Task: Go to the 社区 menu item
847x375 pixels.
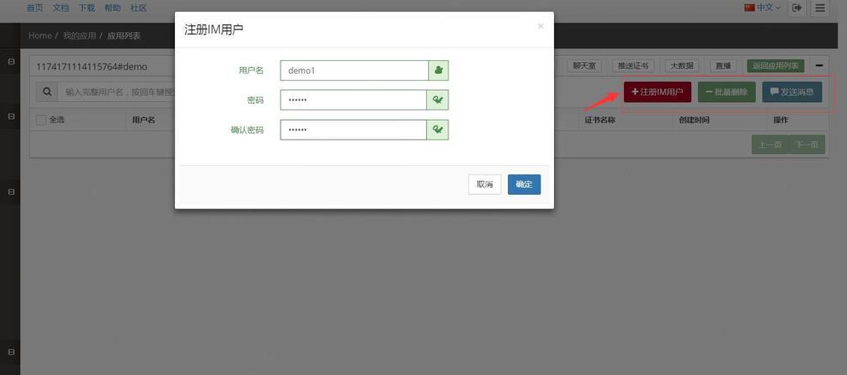Action: click(x=139, y=8)
